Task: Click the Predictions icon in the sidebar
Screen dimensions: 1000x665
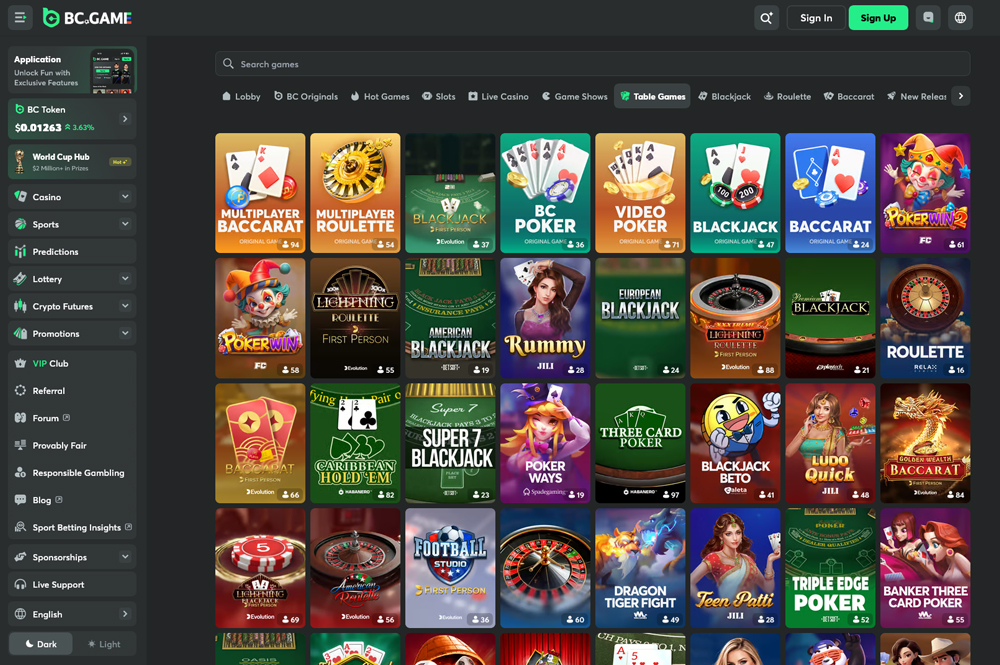Action: 20,251
